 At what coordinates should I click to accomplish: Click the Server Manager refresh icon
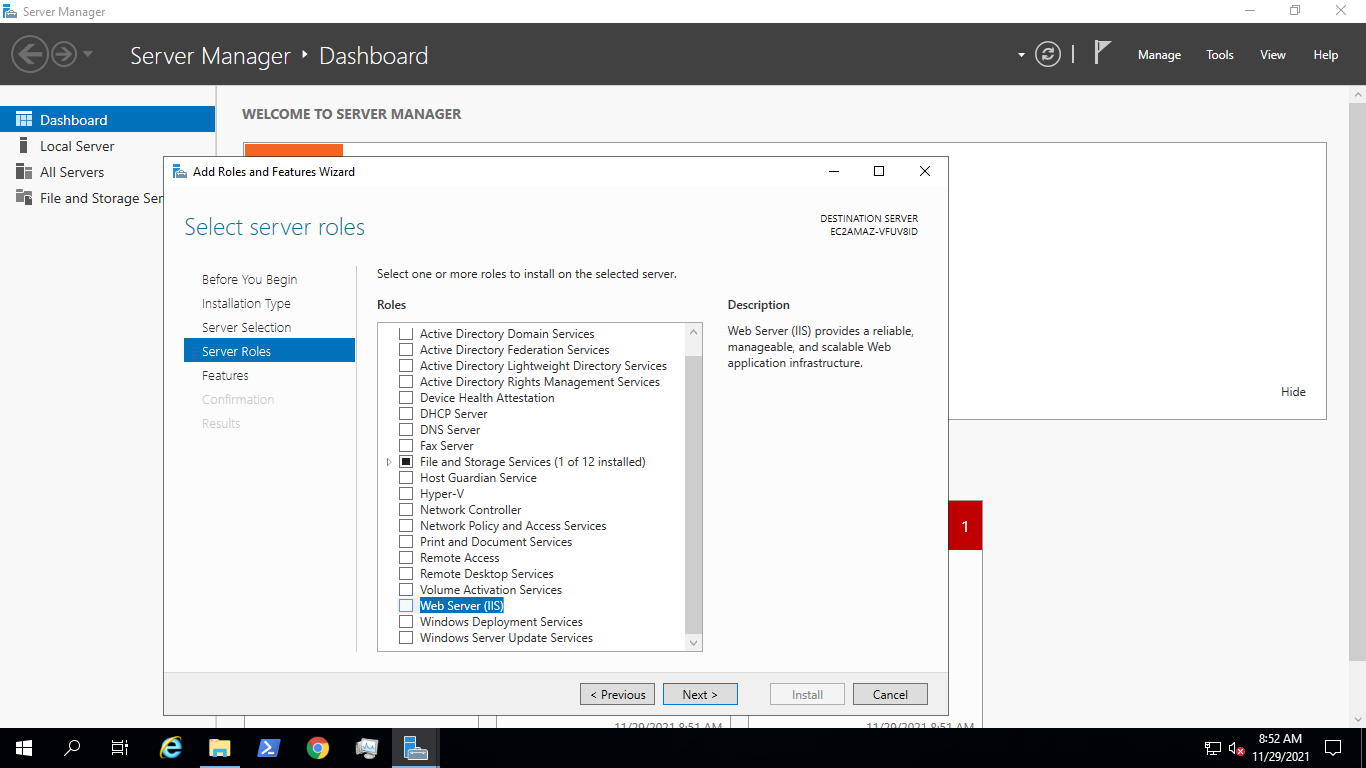point(1047,54)
